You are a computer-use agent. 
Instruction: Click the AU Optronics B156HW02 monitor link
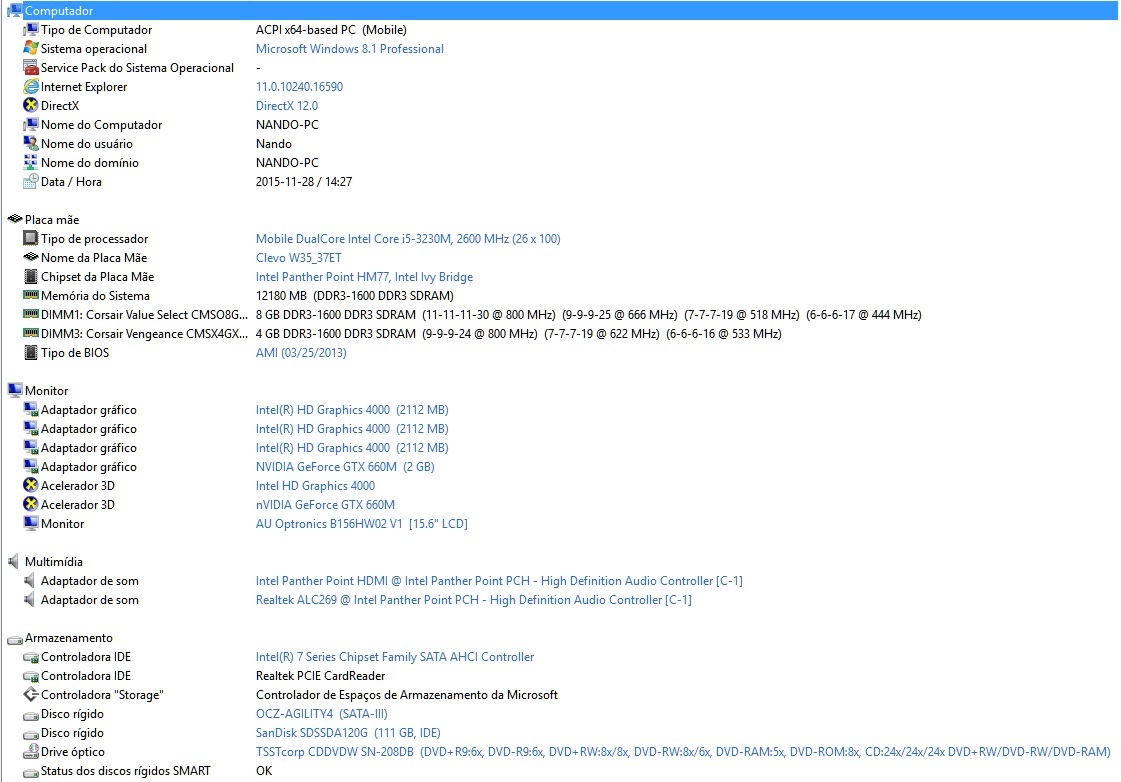tap(361, 524)
